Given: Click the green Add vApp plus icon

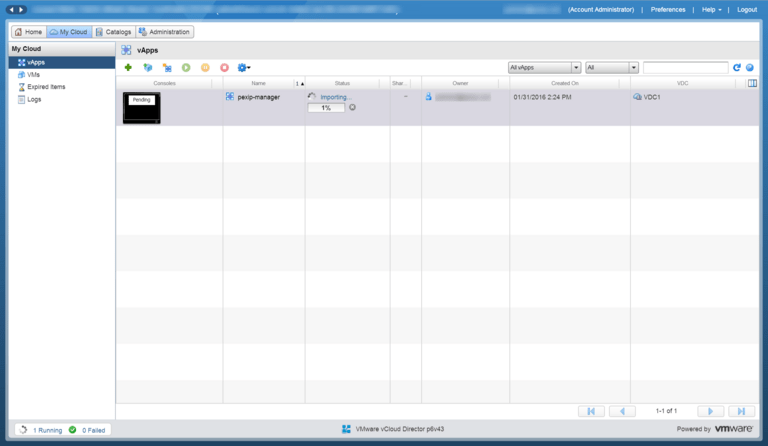Looking at the screenshot, I should [128, 68].
